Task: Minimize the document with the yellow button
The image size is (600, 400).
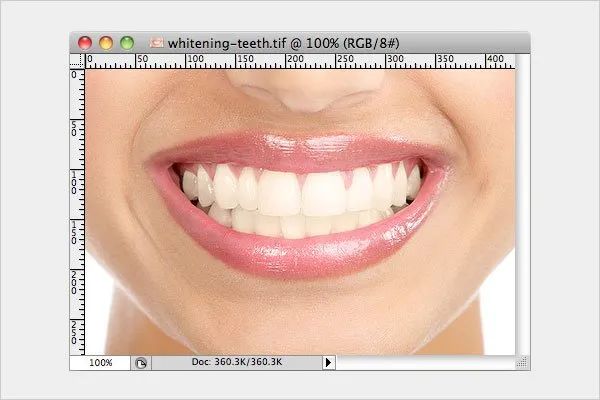Action: tap(105, 43)
